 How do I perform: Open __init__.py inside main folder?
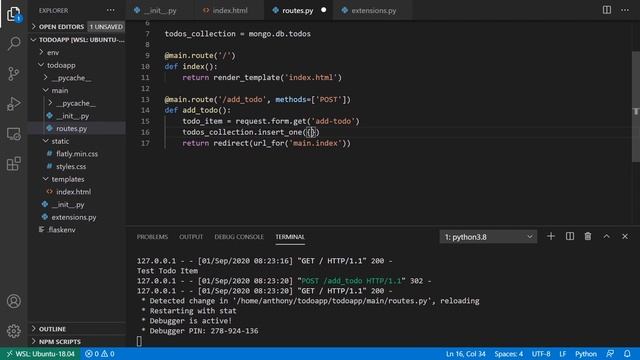pos(77,116)
